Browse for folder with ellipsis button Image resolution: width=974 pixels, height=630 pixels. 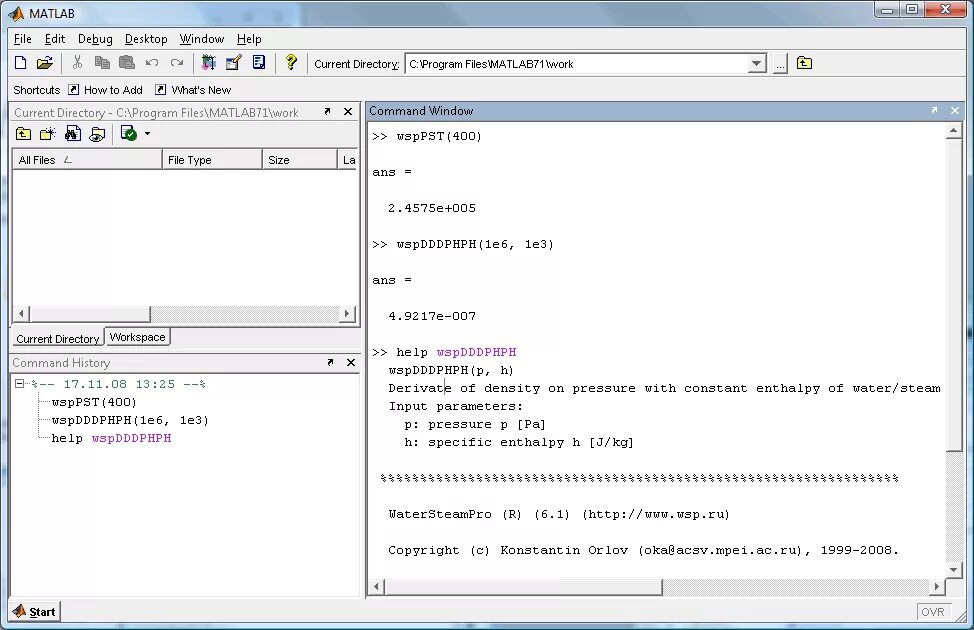coord(780,64)
